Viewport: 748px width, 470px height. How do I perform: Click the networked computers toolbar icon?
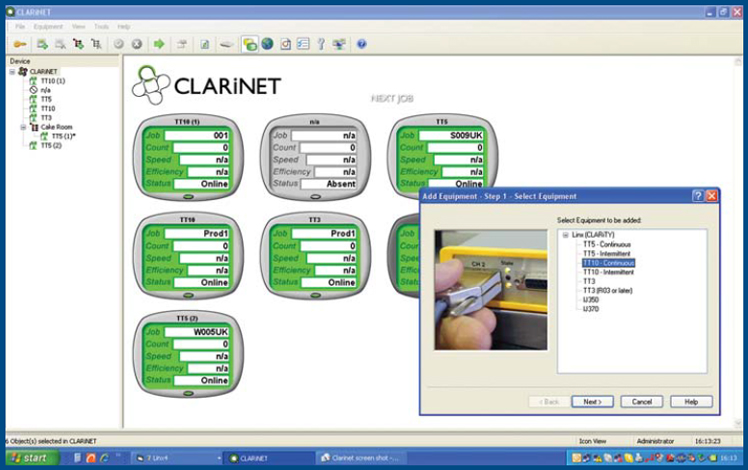pos(339,44)
